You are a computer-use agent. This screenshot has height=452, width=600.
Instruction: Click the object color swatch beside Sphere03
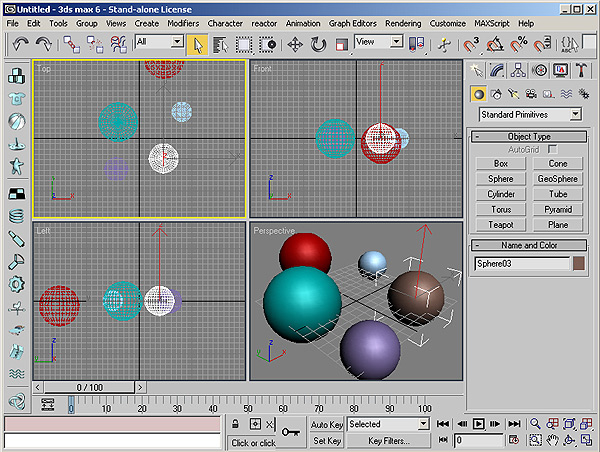point(577,264)
